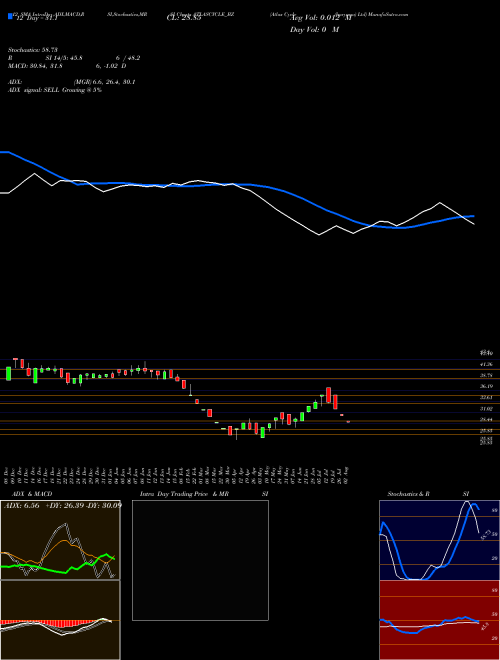This screenshot has height=660, width=500.
Task: Open the ADX indicator mini chart
Action: [60, 540]
